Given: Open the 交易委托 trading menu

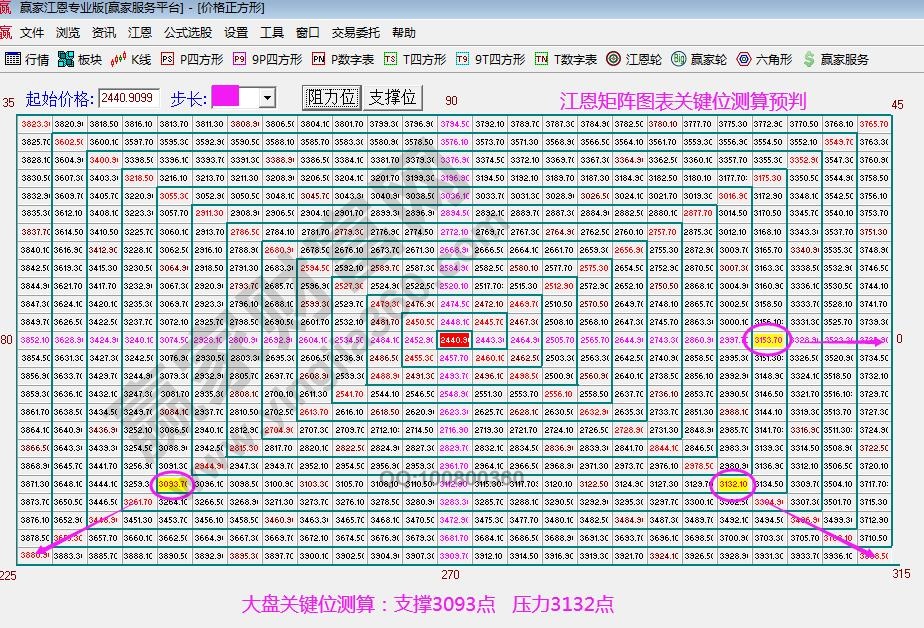Looking at the screenshot, I should 355,32.
